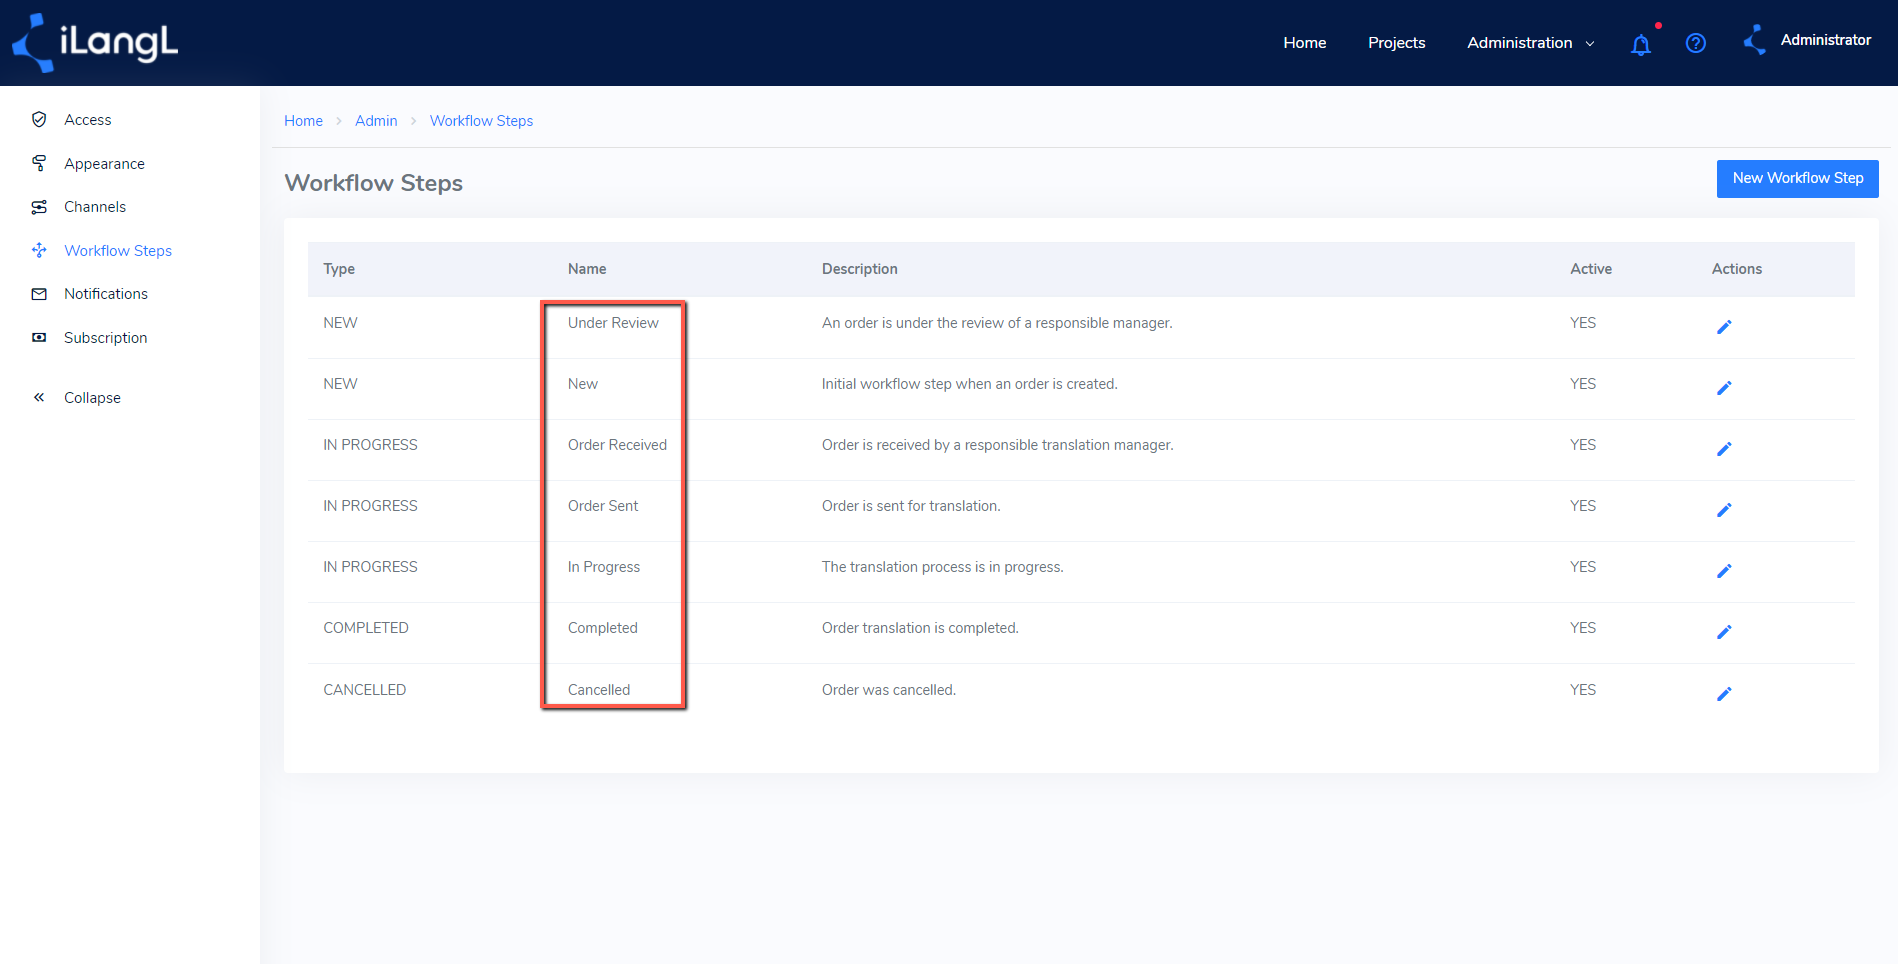The image size is (1898, 964).
Task: Click the Actions column header
Action: click(x=1736, y=269)
